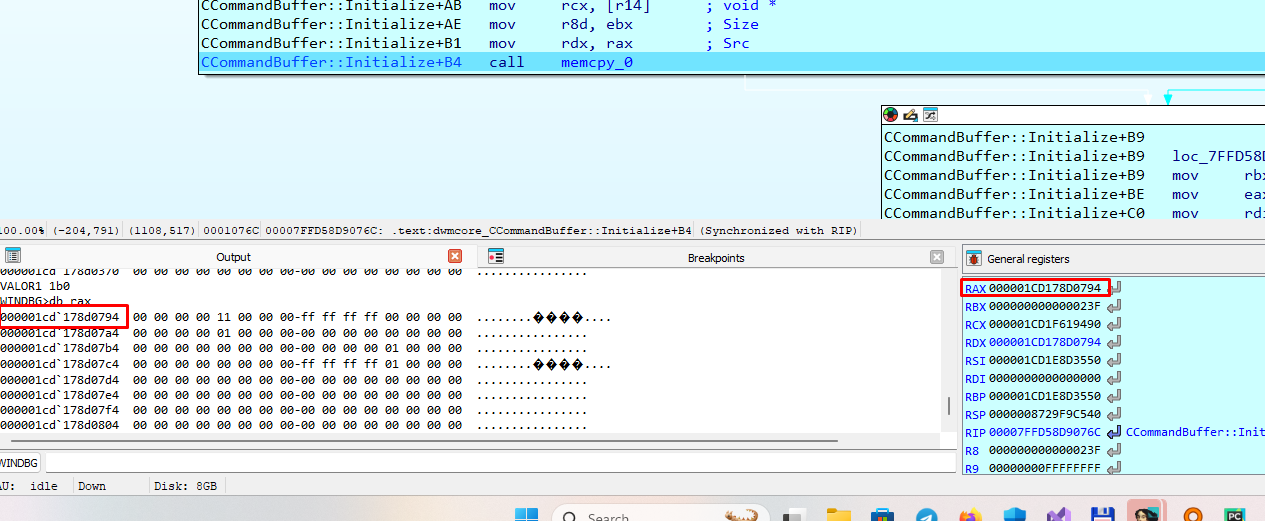Click the Breakpoints panel icon

496,256
